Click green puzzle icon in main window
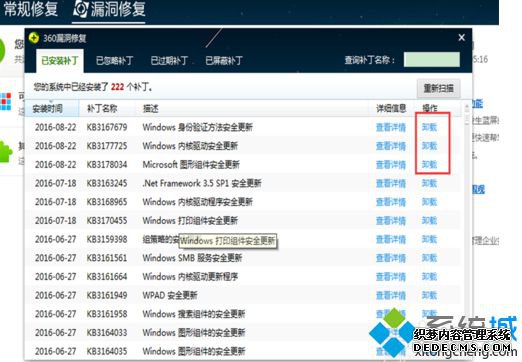Screen dimensions: 522x362 [x=5, y=152]
